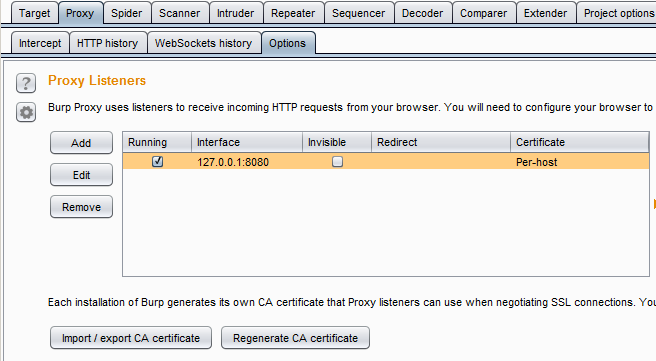Enable Invisible checkbox for the listener

tap(337, 161)
